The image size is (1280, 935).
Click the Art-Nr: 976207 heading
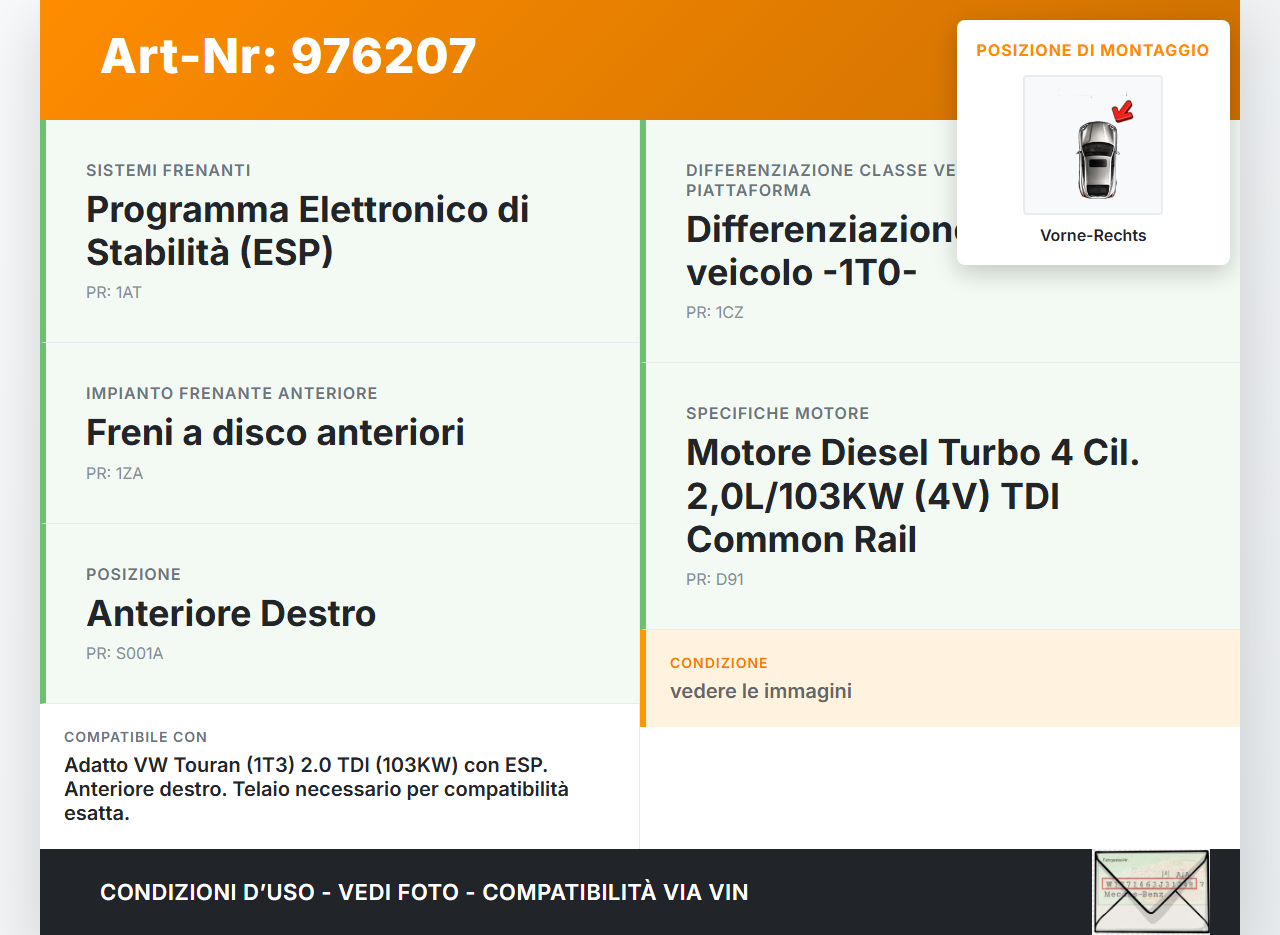coord(288,56)
